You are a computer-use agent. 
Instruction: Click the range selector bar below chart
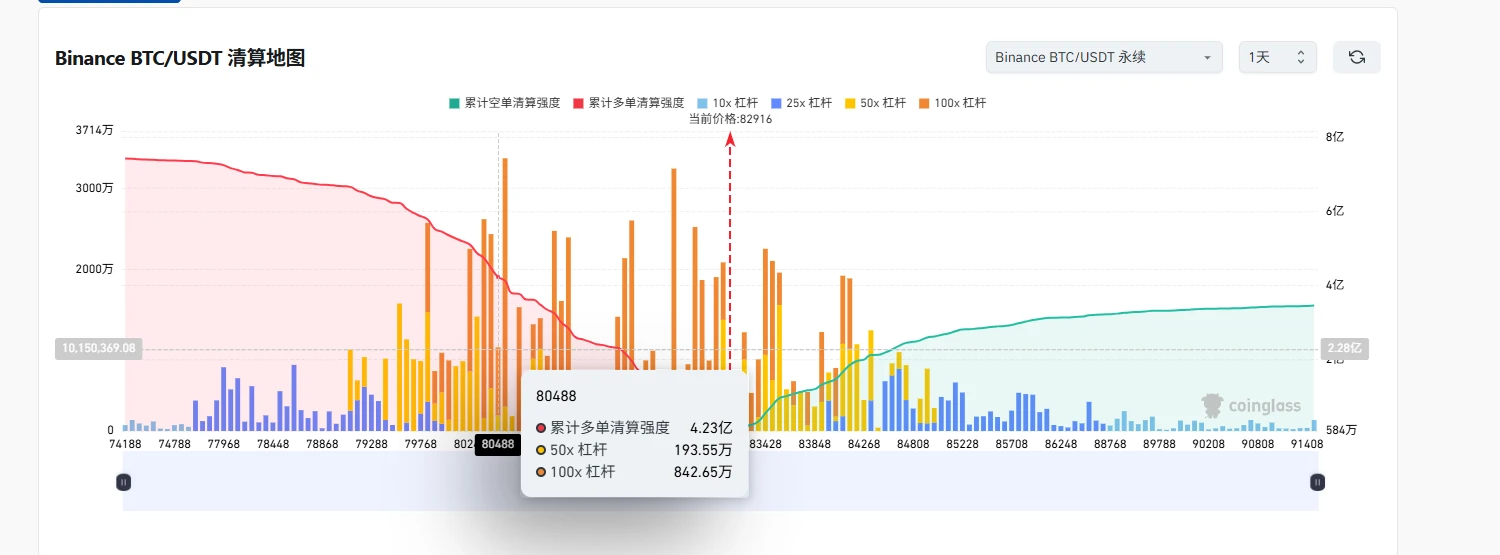[720, 482]
